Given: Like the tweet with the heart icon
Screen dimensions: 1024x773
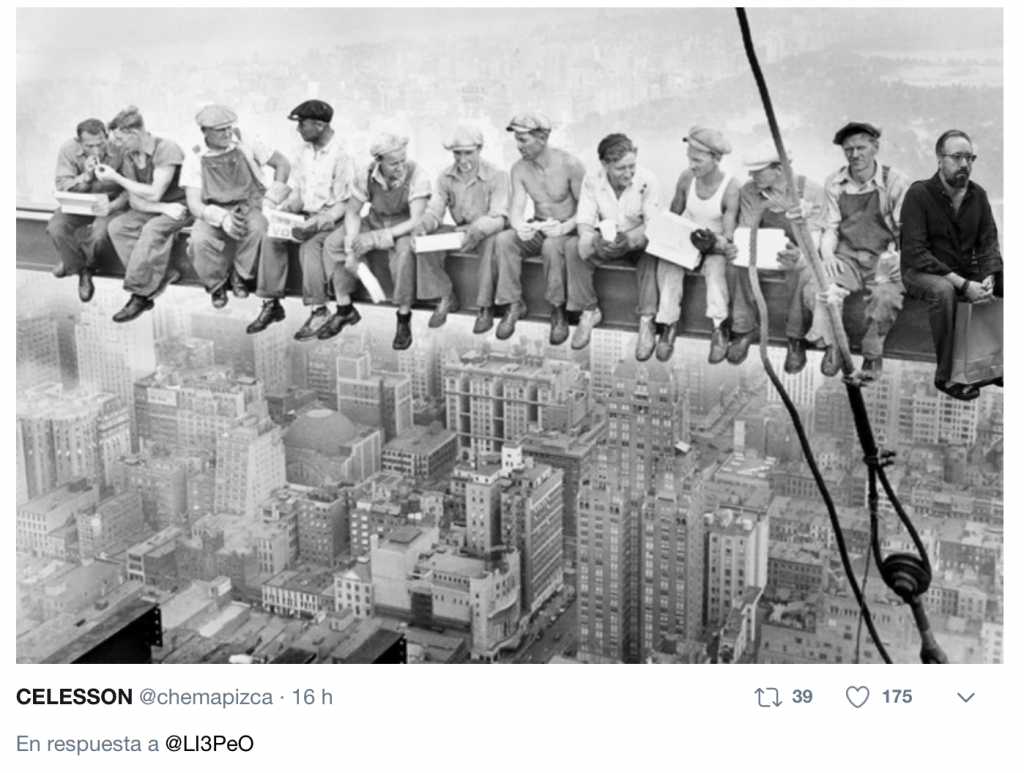Looking at the screenshot, I should click(x=857, y=697).
